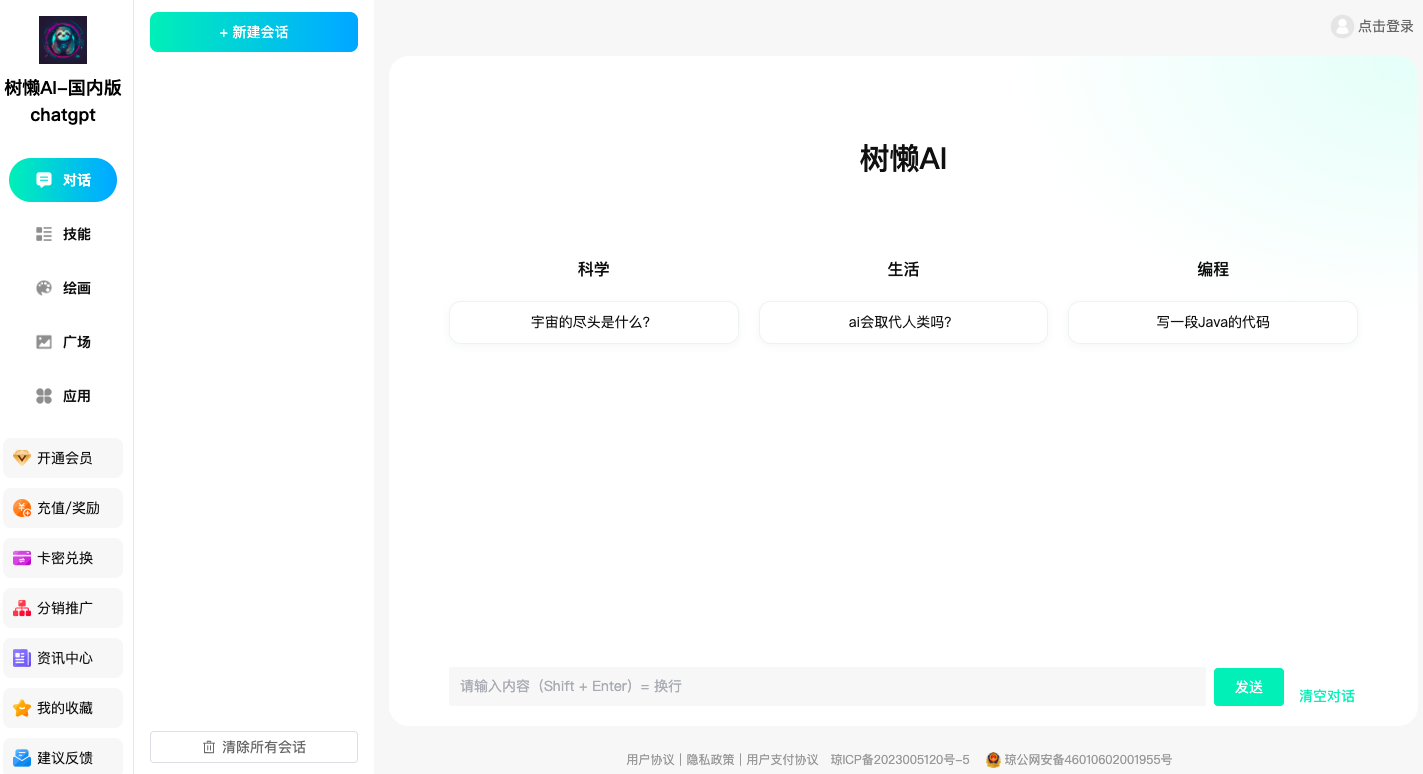Open 琼公网安备46010602001955号 link

coord(1088,760)
